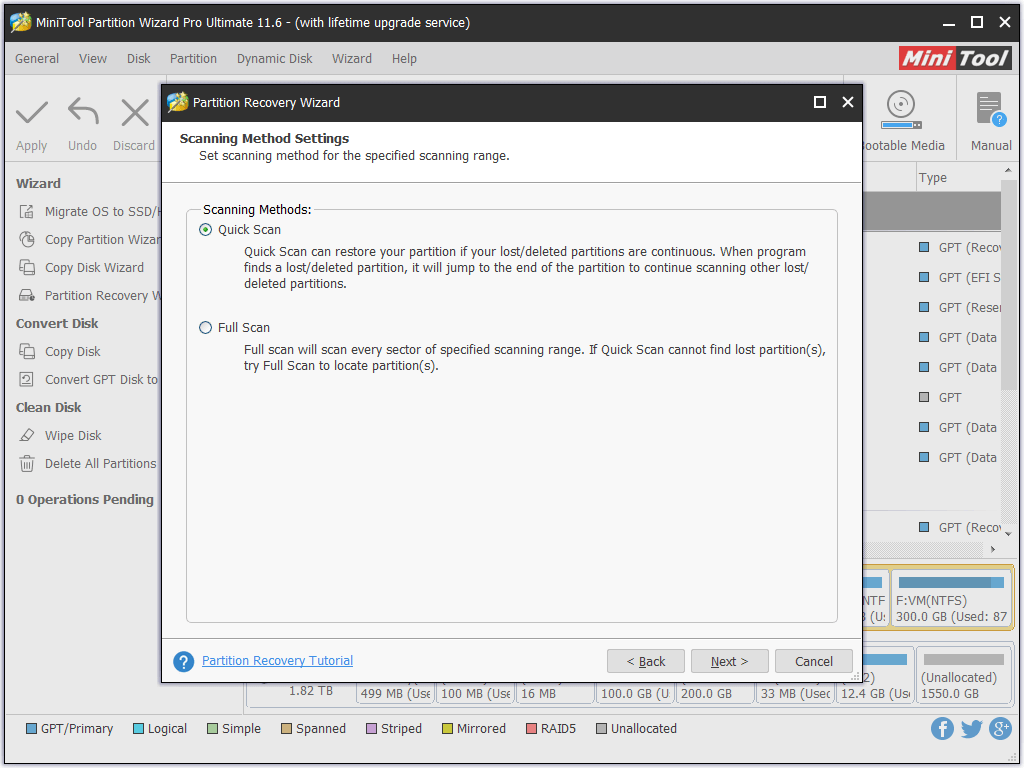
Task: Click the Migrate OS to SSD icon
Action: pyautogui.click(x=27, y=212)
